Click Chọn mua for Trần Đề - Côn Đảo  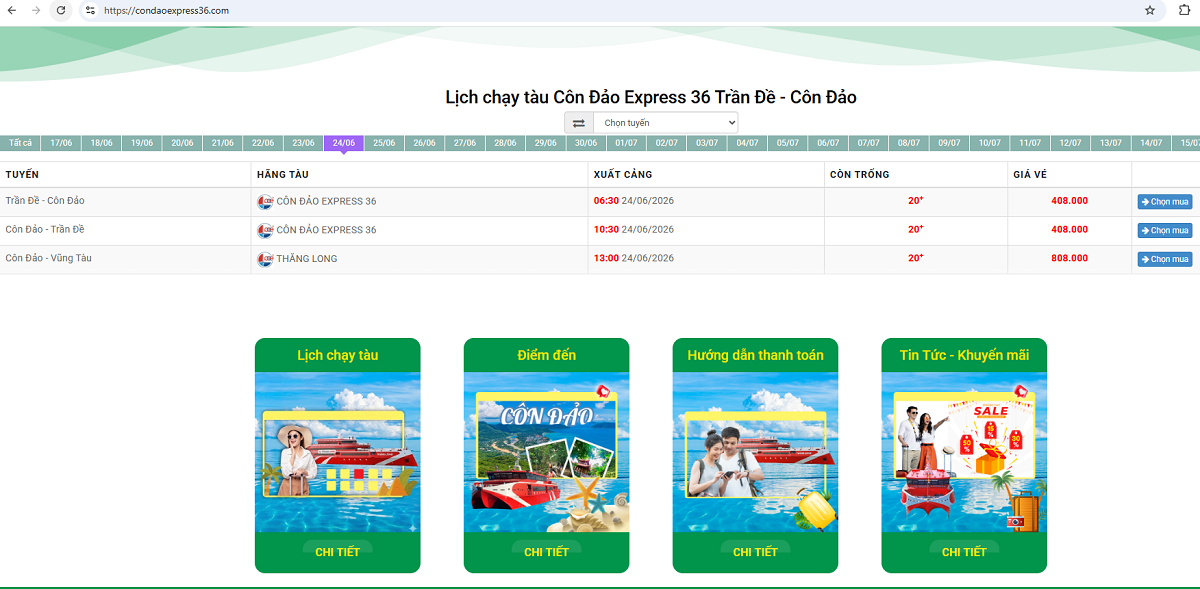pyautogui.click(x=1165, y=202)
